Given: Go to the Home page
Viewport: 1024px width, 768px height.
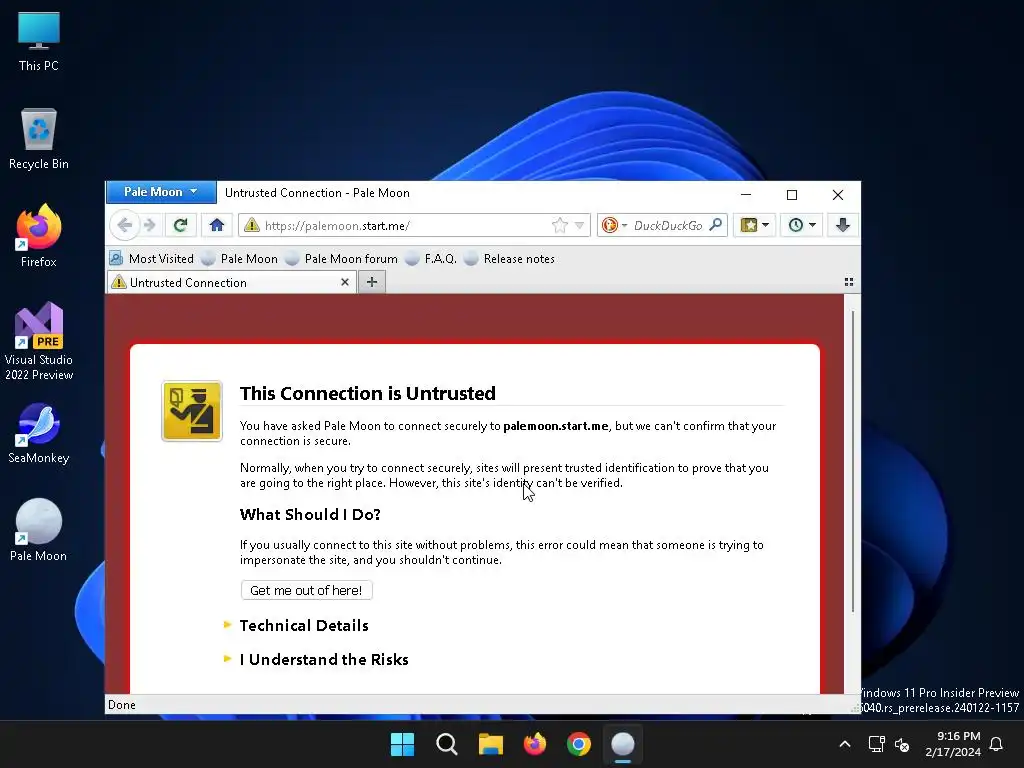Looking at the screenshot, I should [x=217, y=225].
